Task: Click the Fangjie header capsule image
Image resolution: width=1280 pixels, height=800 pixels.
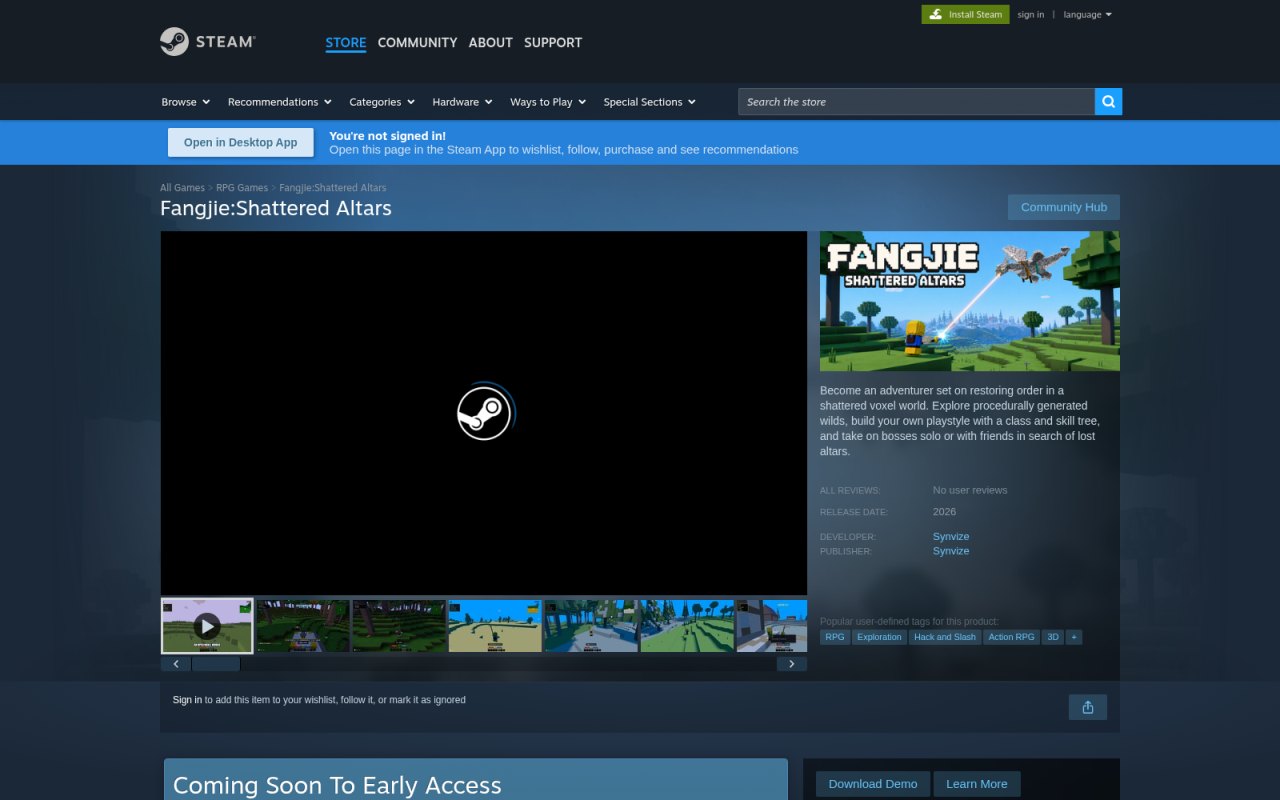Action: coord(970,301)
